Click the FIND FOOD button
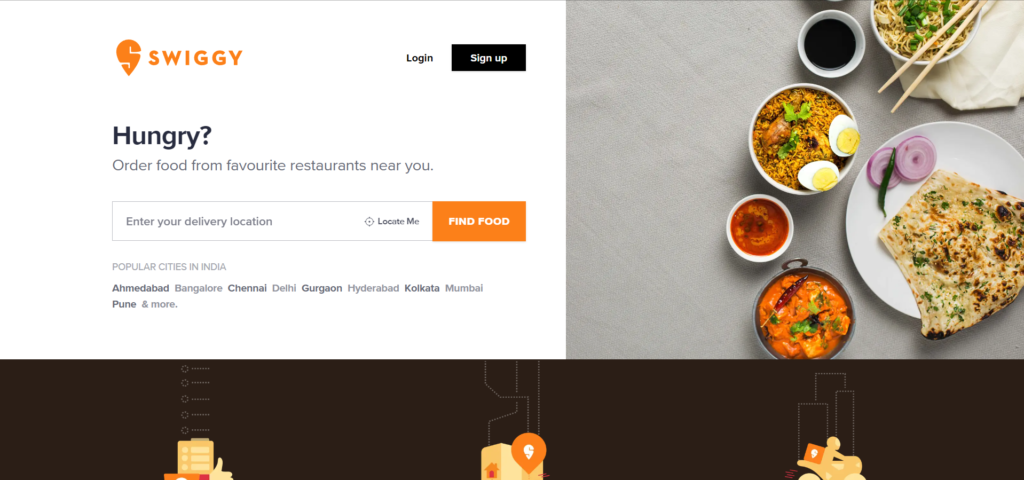The width and height of the screenshot is (1024, 480). [479, 221]
